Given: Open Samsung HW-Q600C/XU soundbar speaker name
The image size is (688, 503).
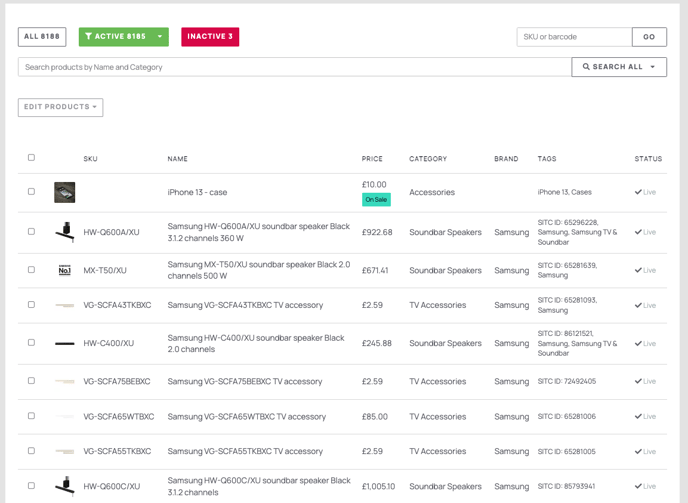Looking at the screenshot, I should (259, 486).
